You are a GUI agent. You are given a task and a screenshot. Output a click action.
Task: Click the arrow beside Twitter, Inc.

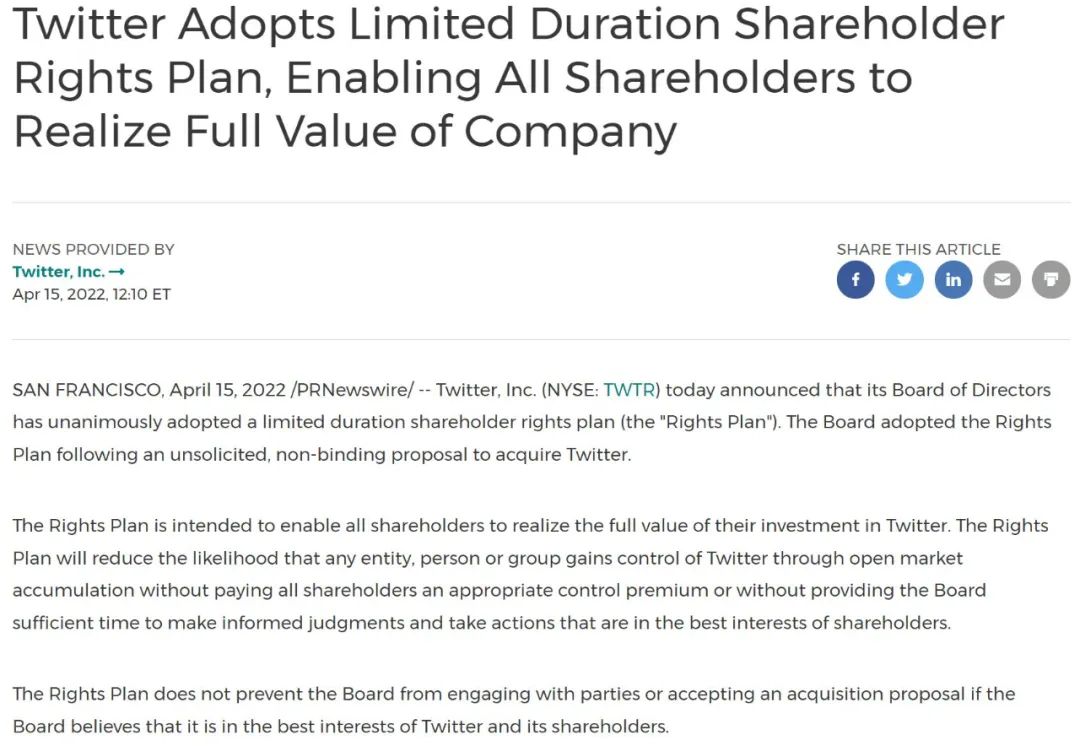point(117,272)
